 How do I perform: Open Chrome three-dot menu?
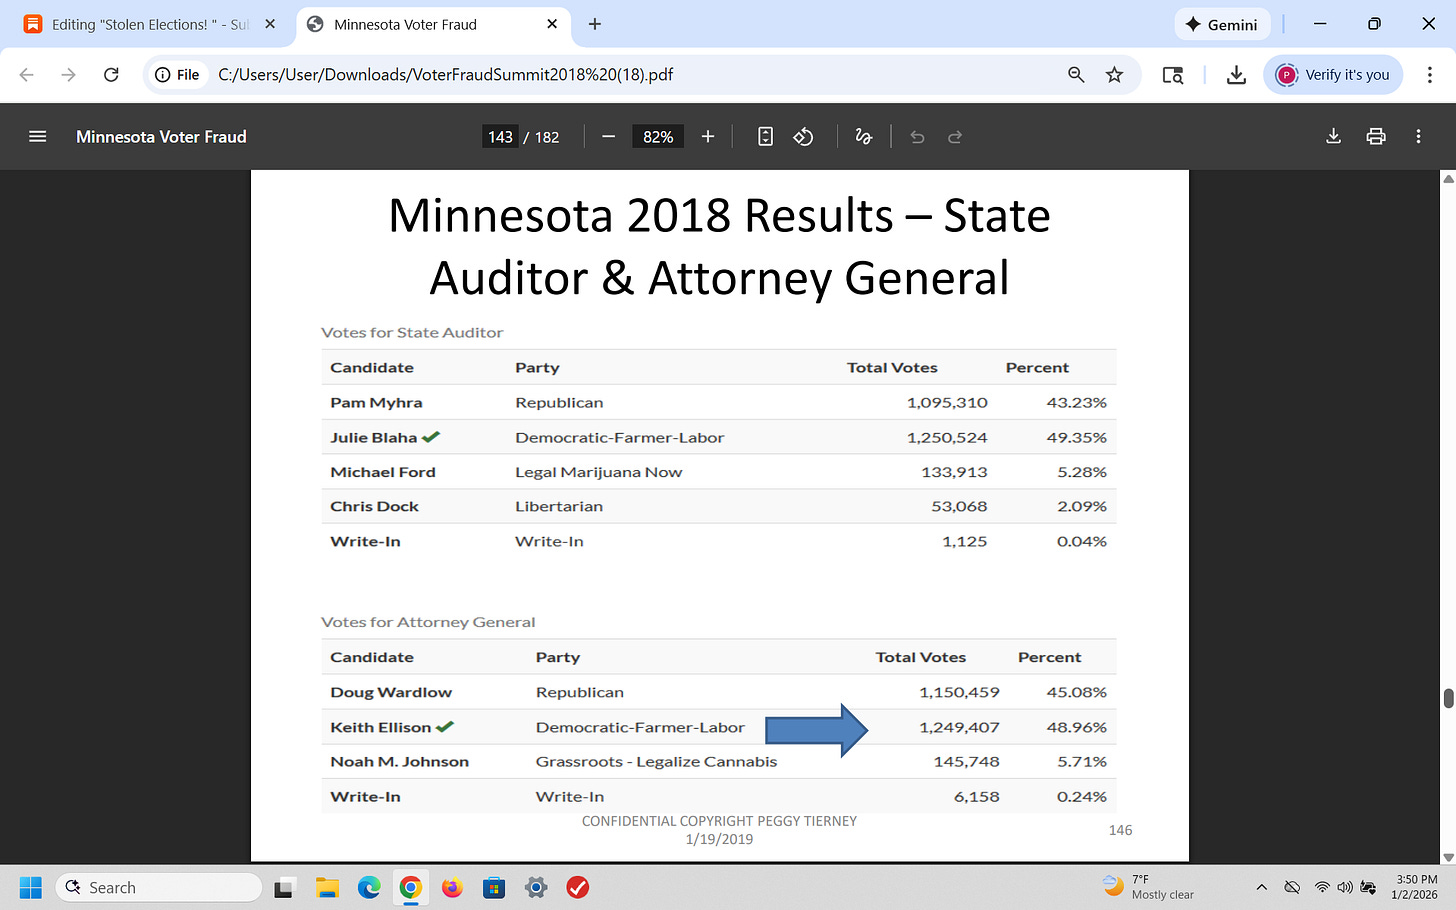(x=1430, y=75)
